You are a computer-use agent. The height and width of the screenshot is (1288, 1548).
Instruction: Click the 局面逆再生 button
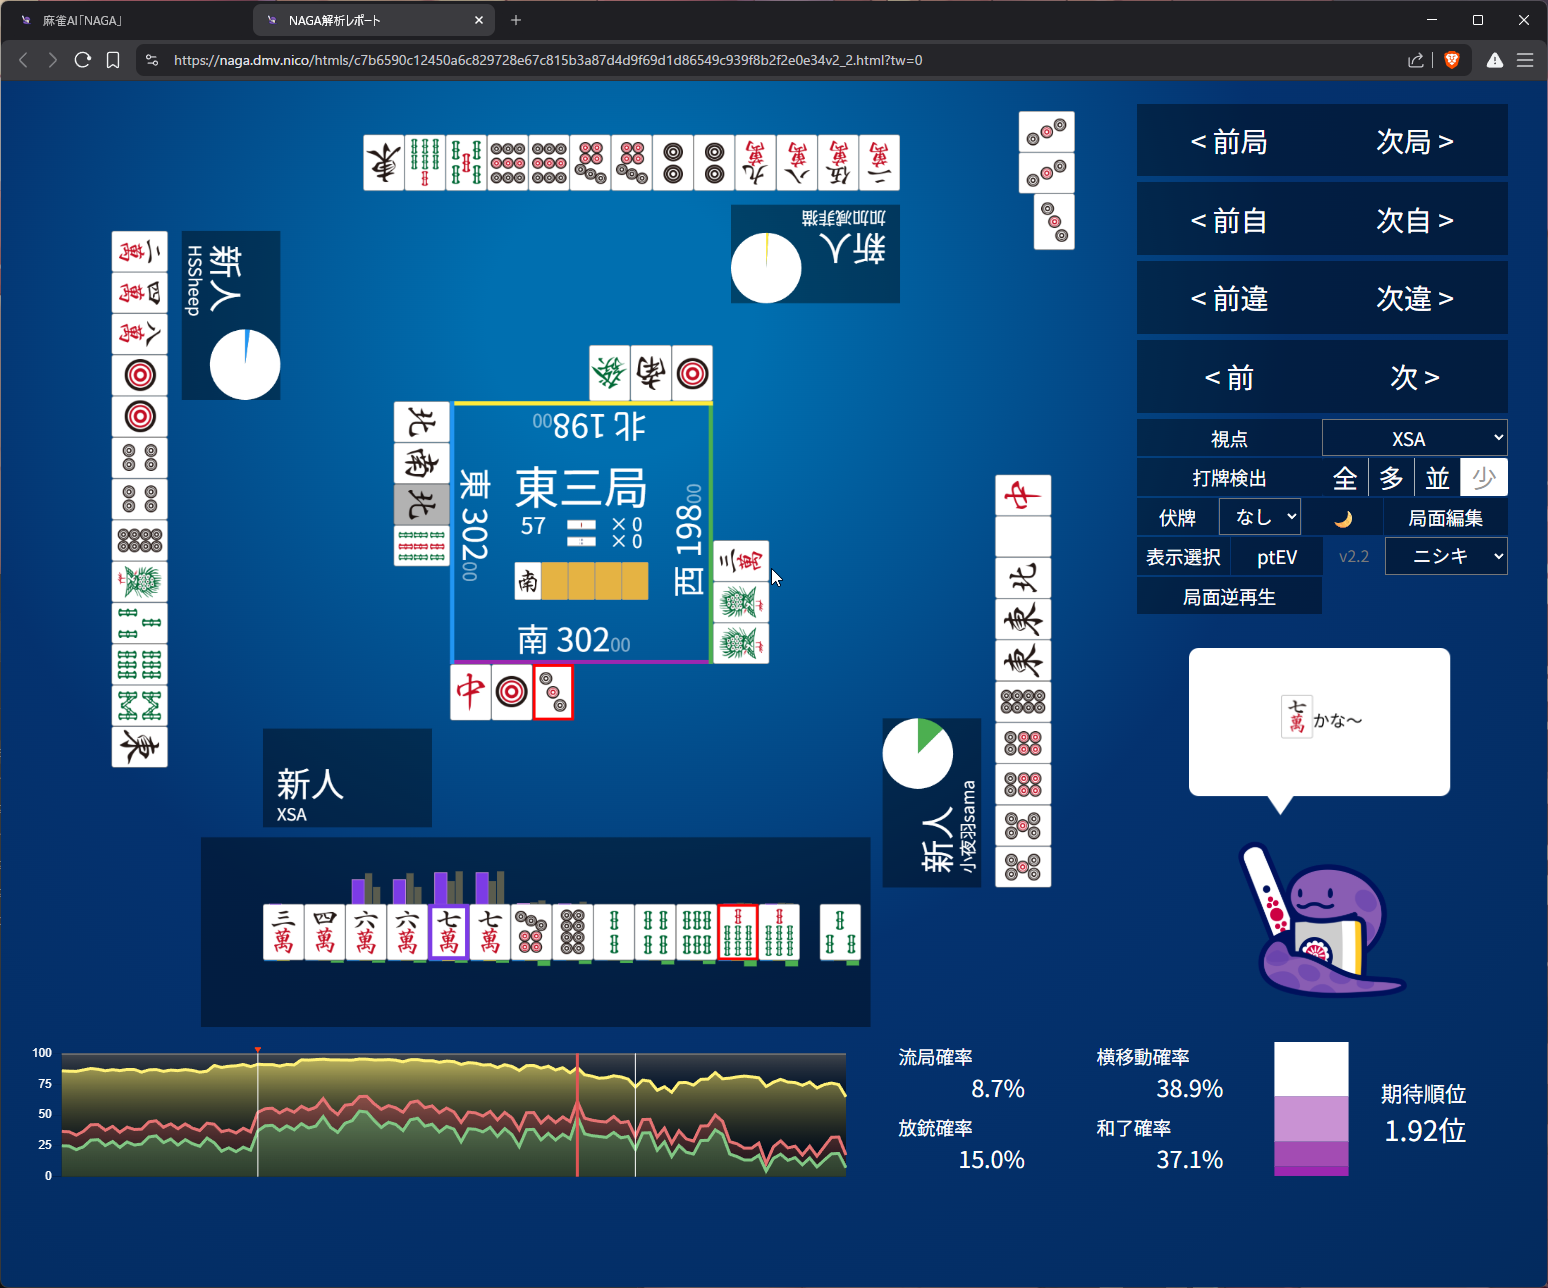point(1229,597)
